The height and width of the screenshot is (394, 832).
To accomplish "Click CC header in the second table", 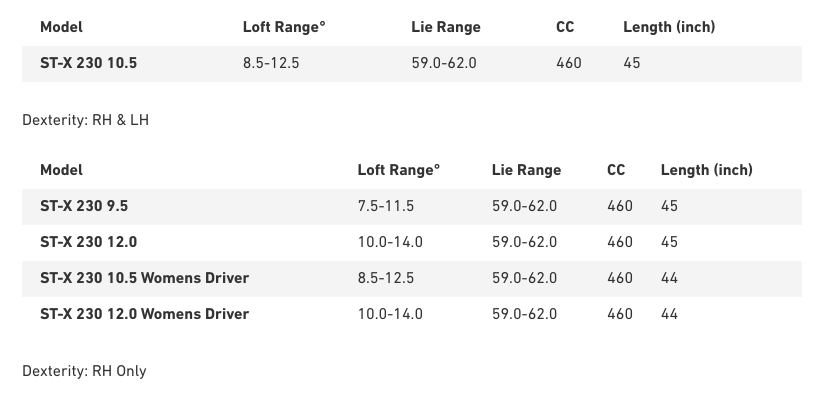I will pyautogui.click(x=616, y=170).
